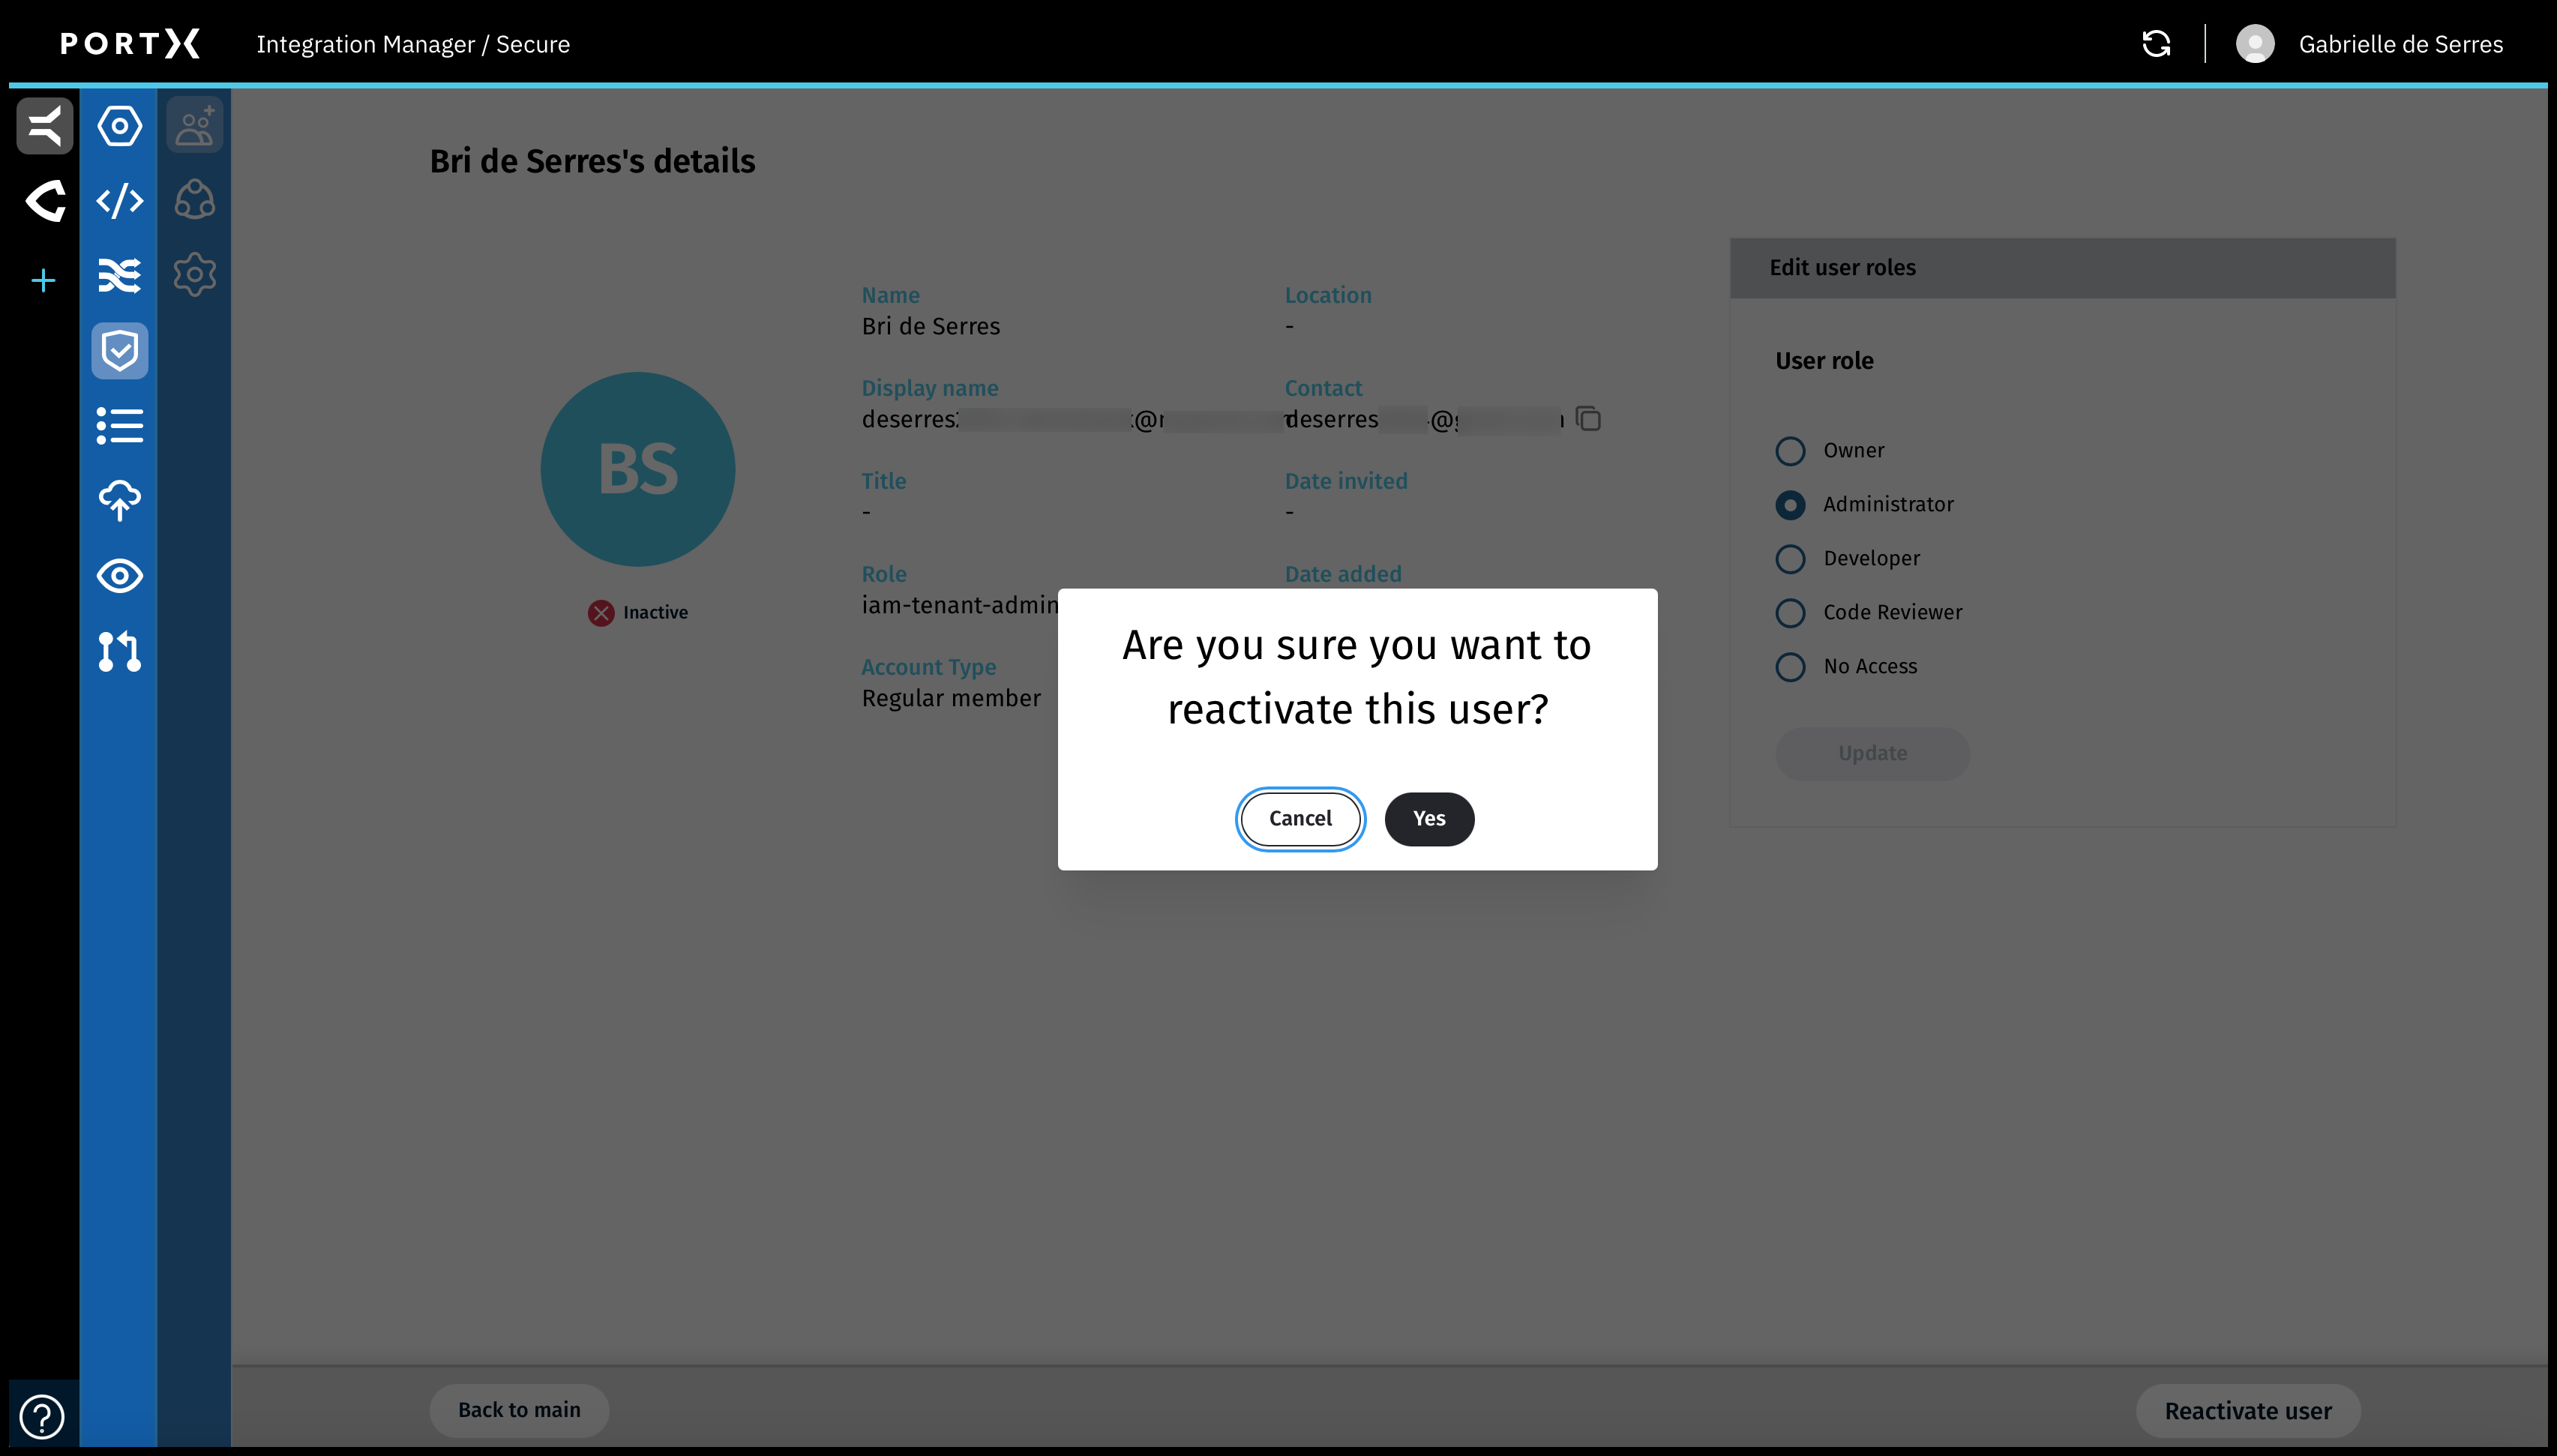Choose the No Access radio option
The image size is (2557, 1456).
[x=1790, y=667]
